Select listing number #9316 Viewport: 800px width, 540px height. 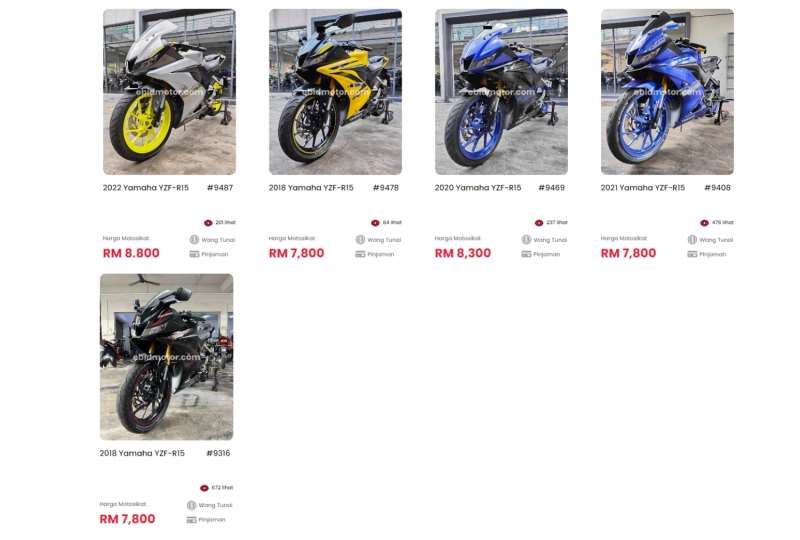point(218,453)
